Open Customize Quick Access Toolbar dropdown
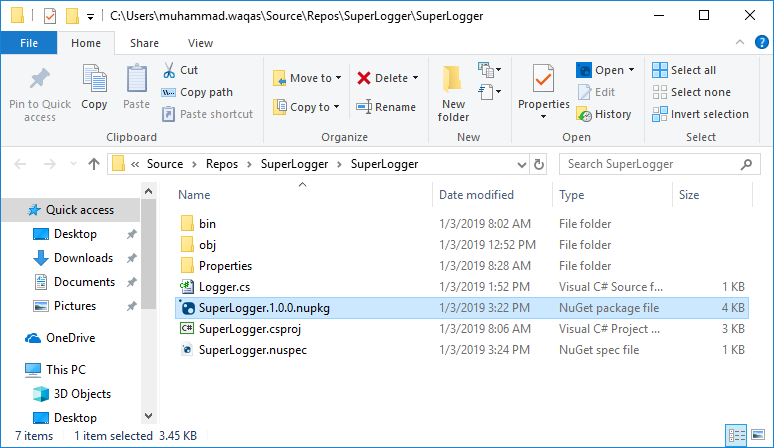Image resolution: width=774 pixels, height=448 pixels. 90,17
